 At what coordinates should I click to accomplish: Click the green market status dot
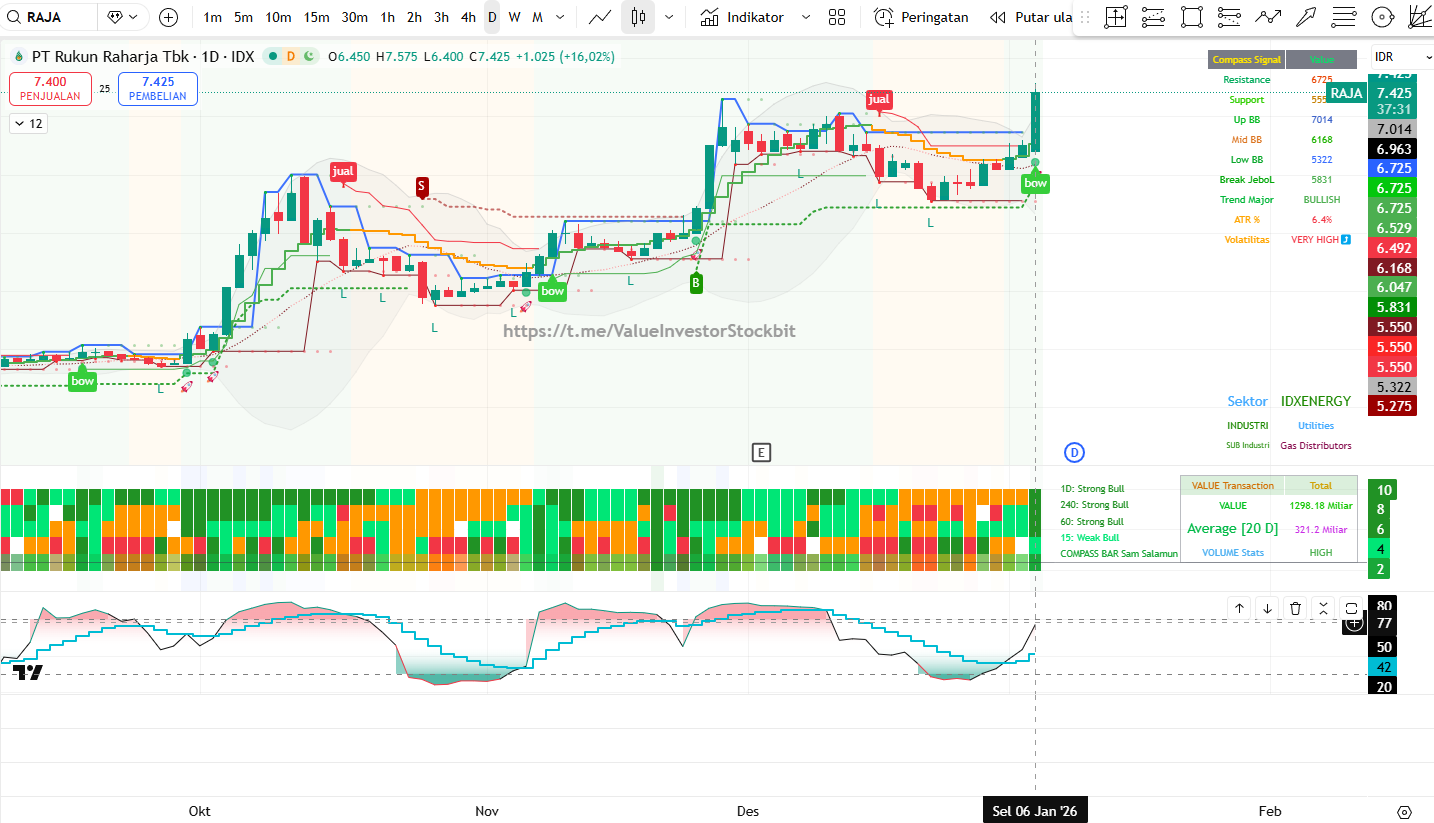[x=274, y=57]
